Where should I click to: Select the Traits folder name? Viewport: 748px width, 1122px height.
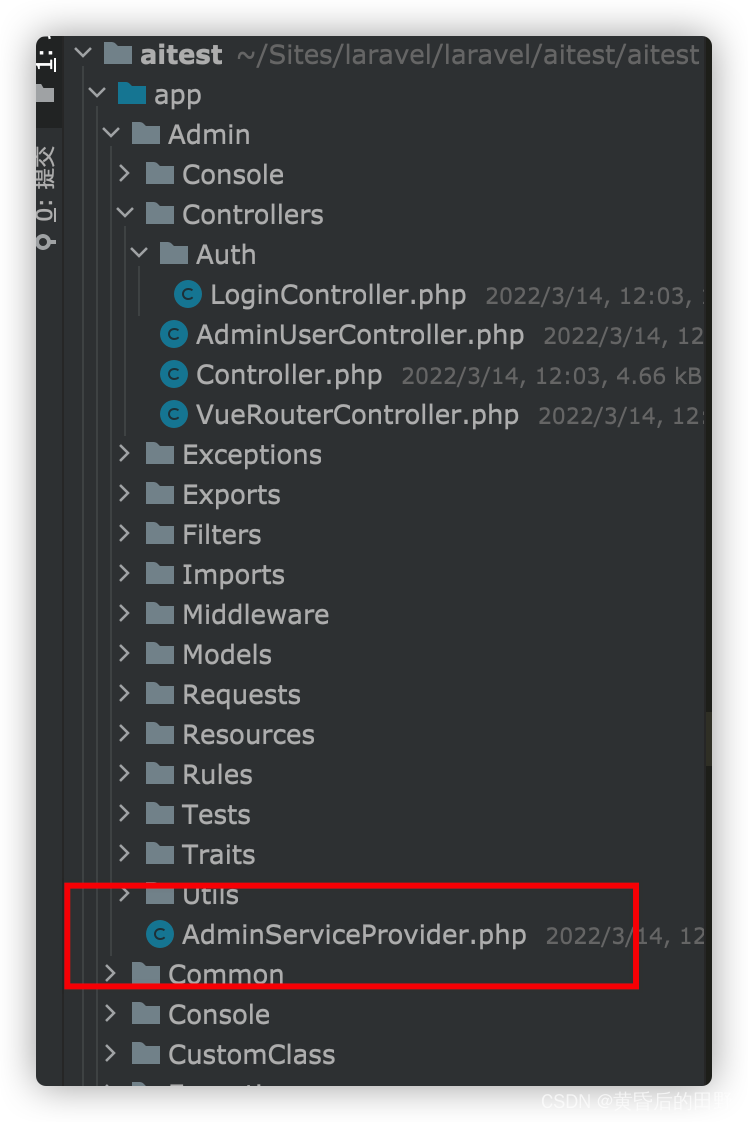pyautogui.click(x=218, y=854)
